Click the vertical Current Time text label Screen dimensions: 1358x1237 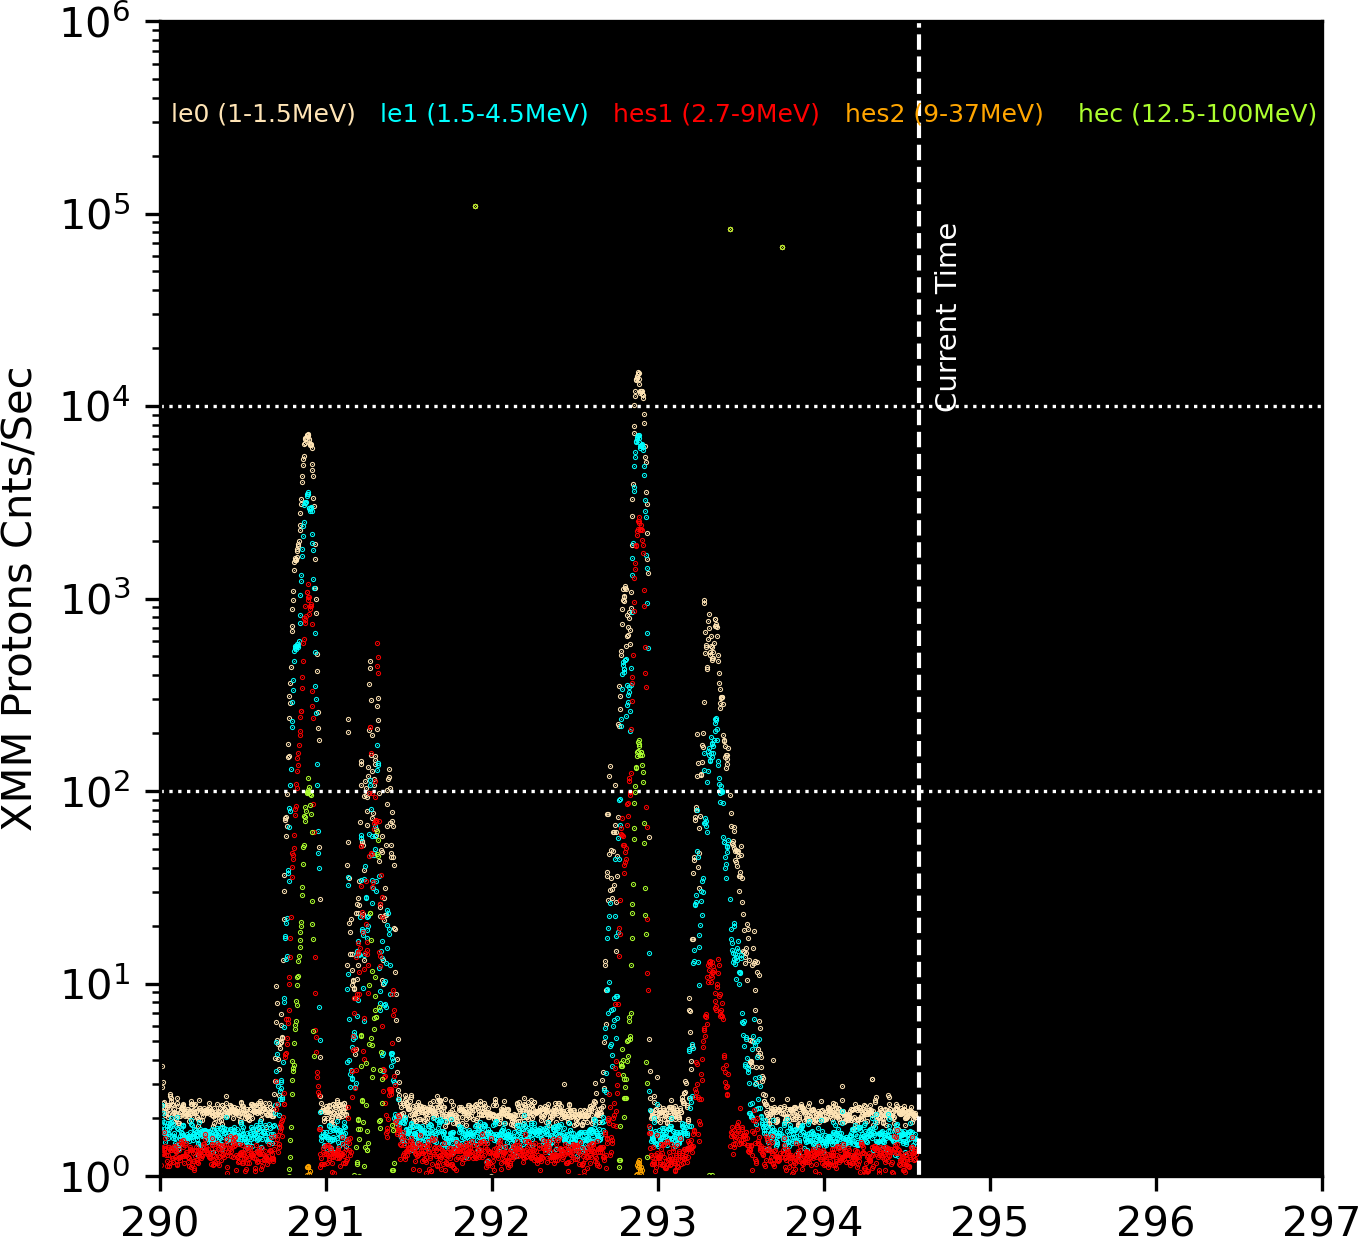tap(946, 316)
